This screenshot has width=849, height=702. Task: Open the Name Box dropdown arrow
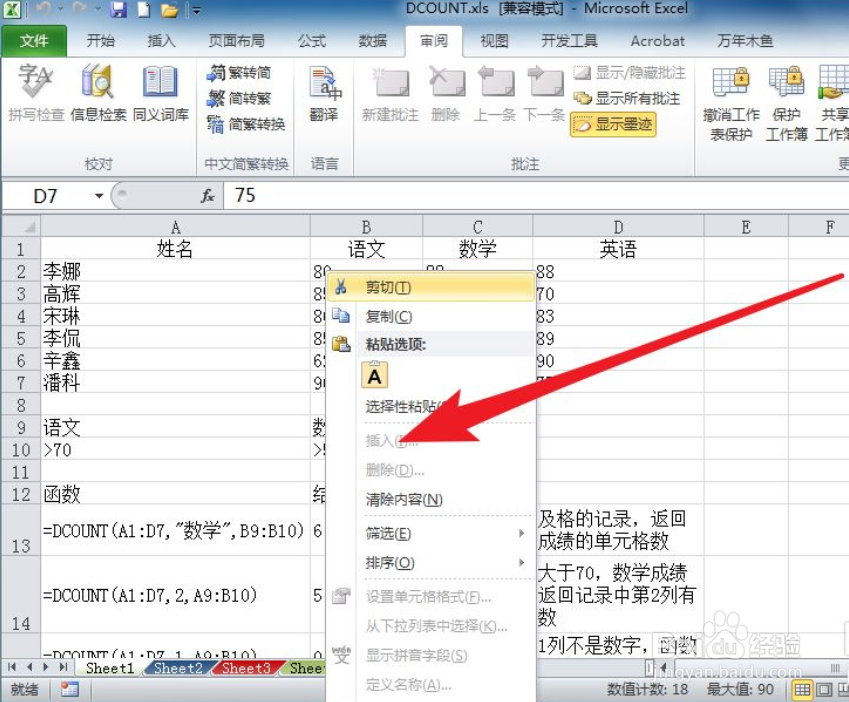coord(99,196)
